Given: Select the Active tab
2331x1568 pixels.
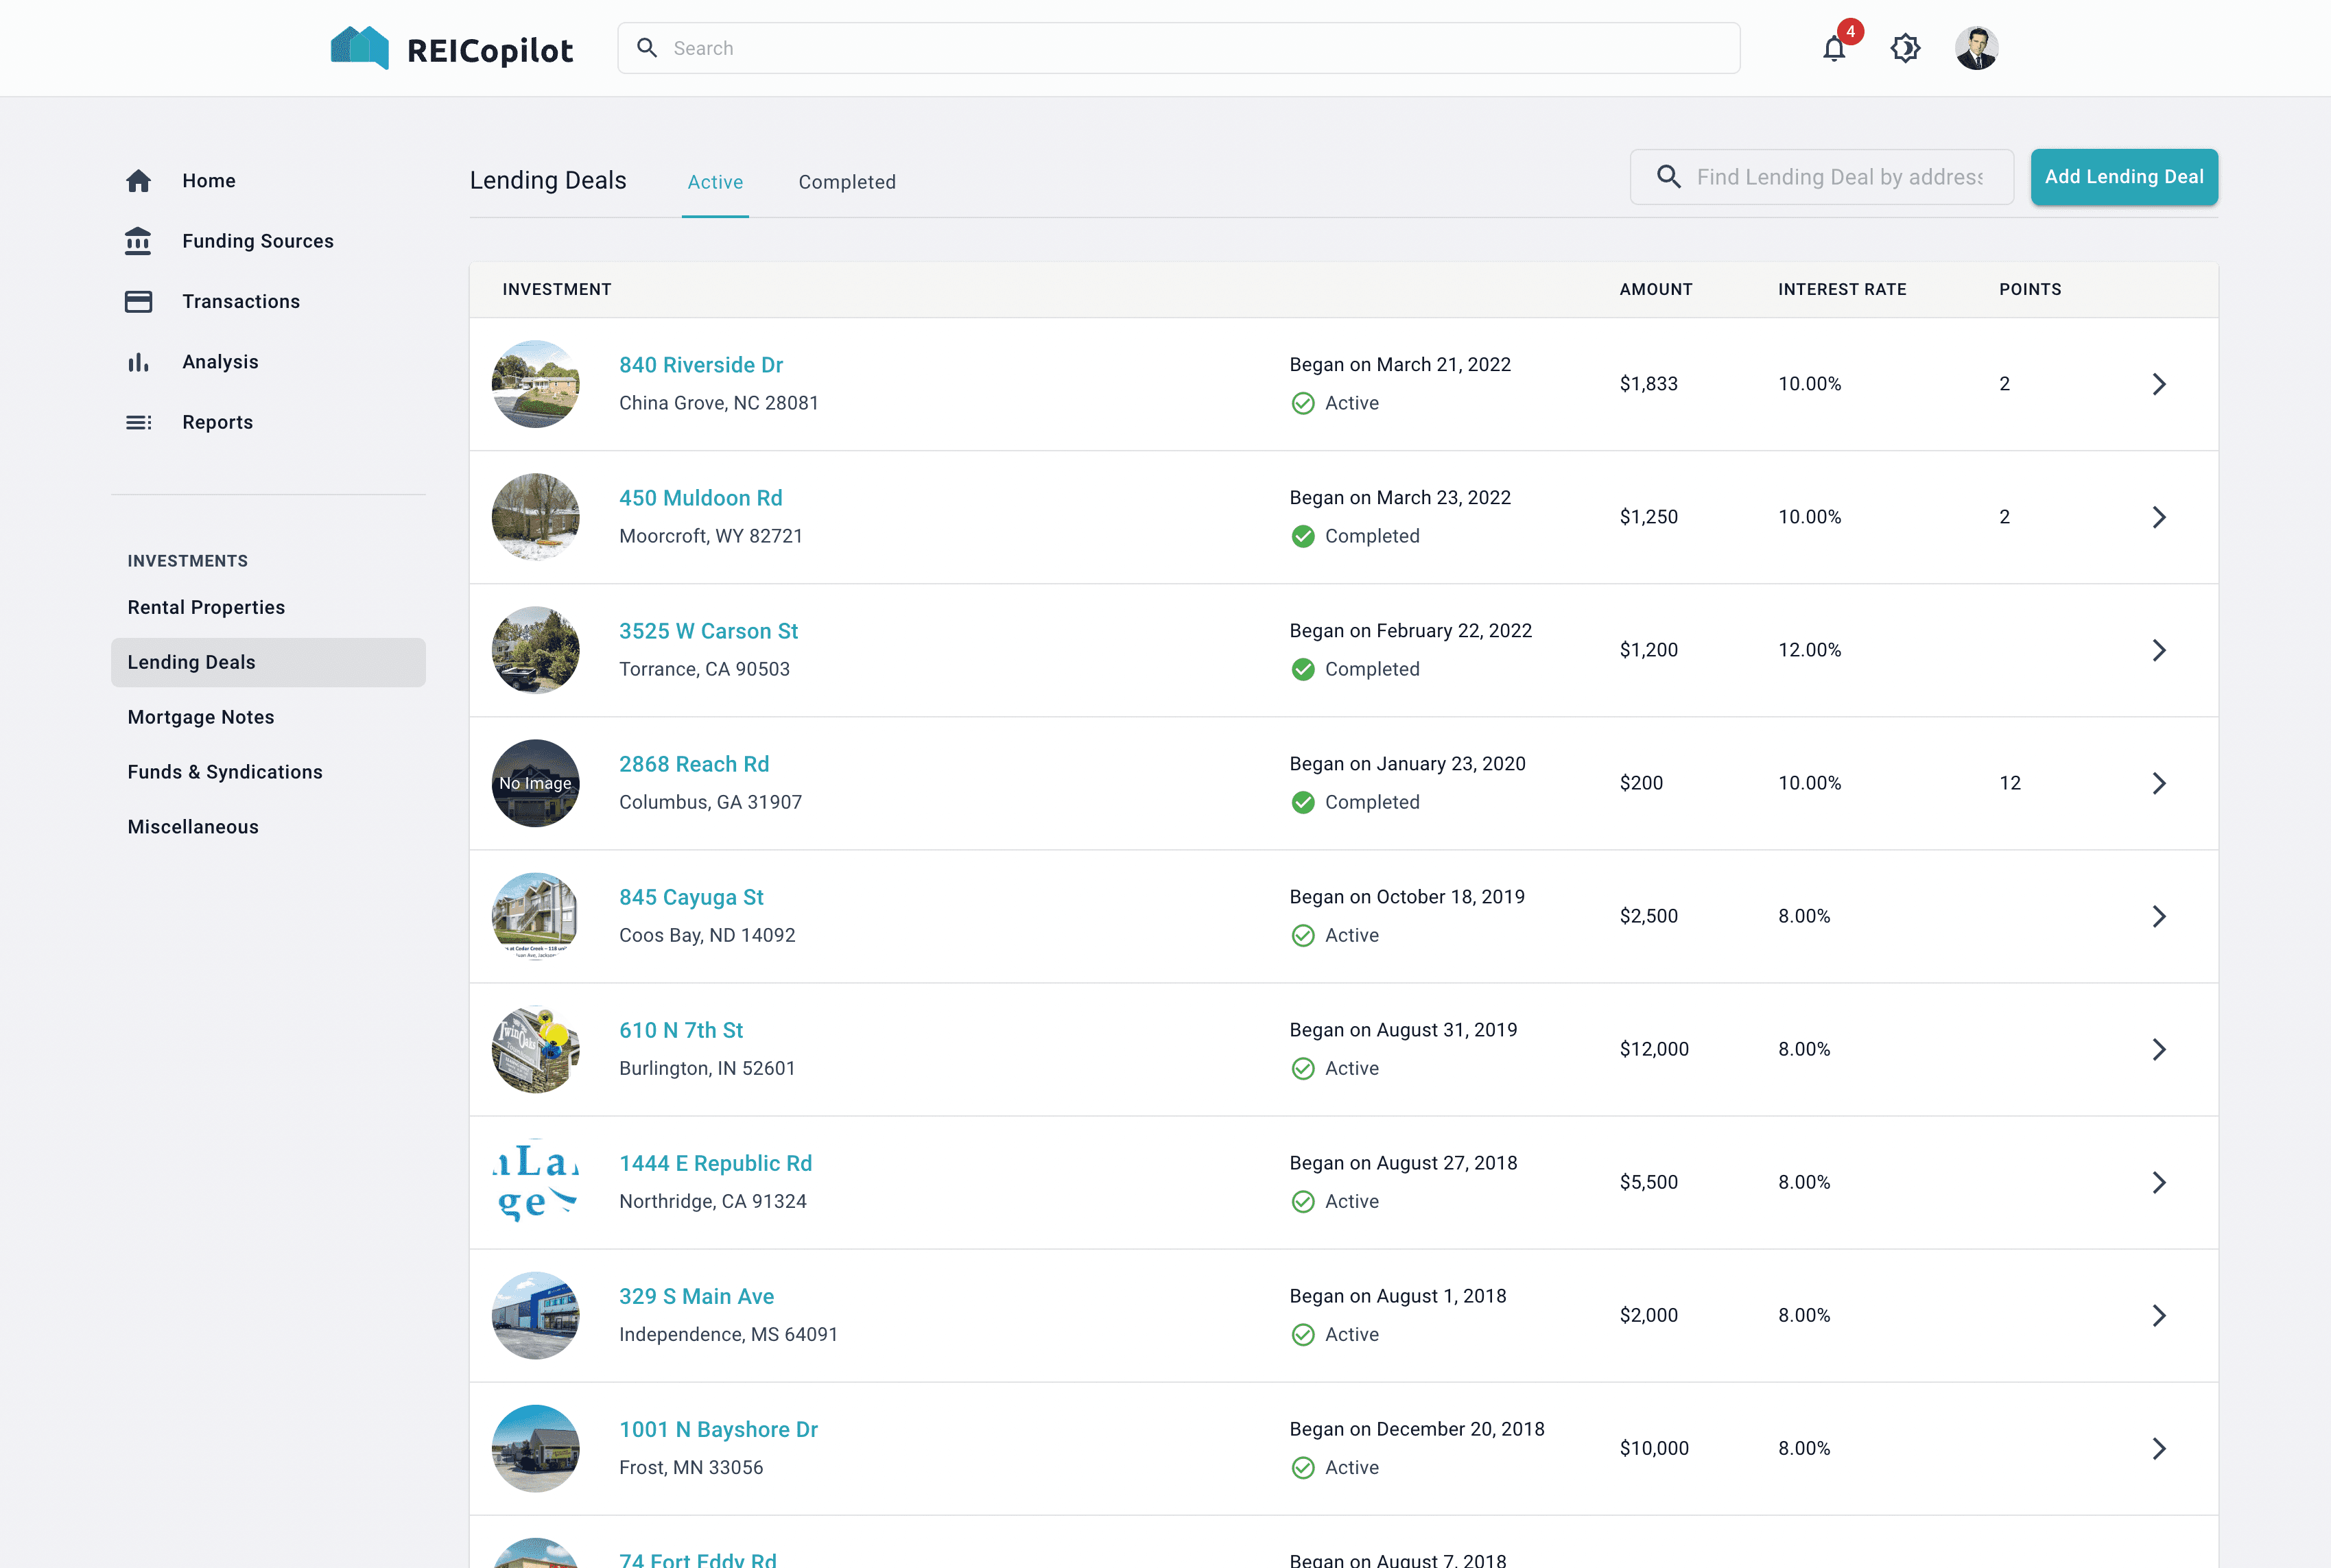Looking at the screenshot, I should coord(715,182).
